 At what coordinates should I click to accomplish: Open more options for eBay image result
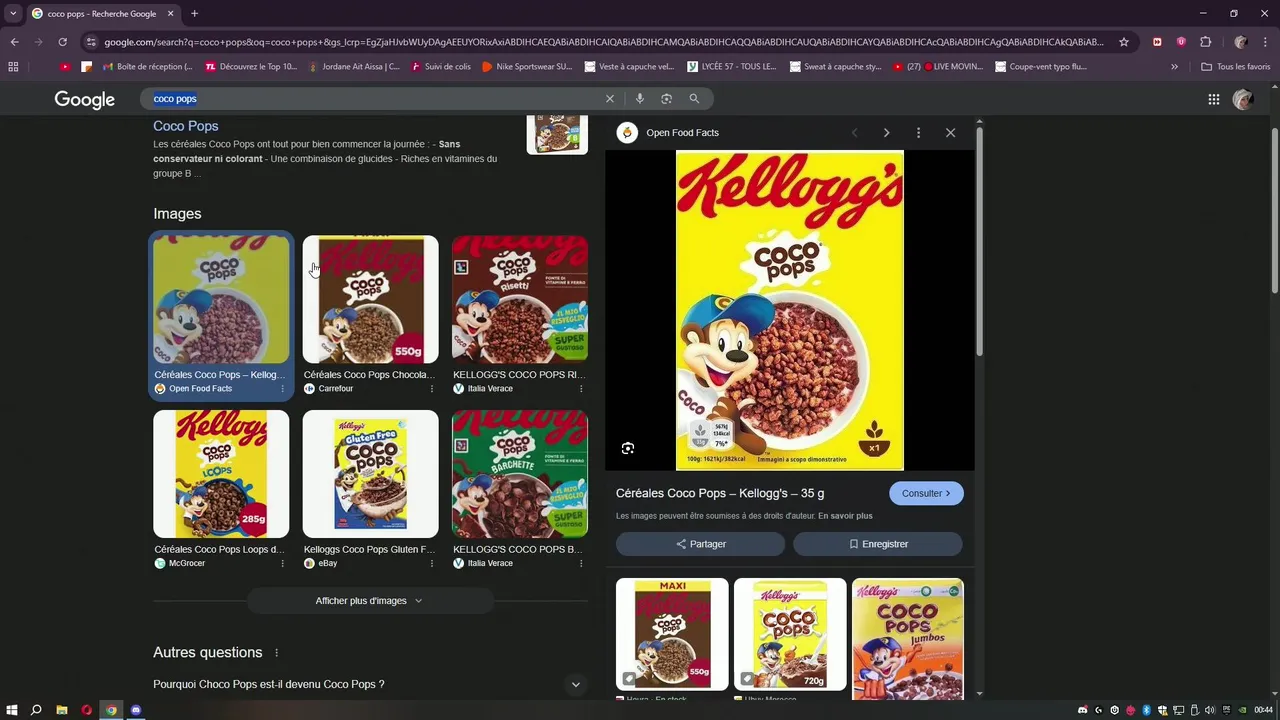click(432, 564)
